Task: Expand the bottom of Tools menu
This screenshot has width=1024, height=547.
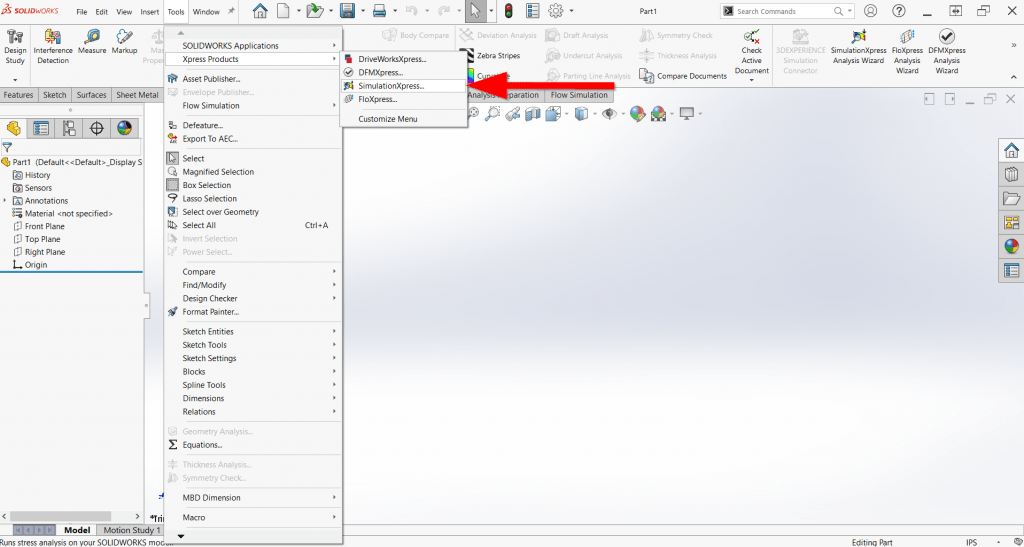Action: tap(181, 536)
